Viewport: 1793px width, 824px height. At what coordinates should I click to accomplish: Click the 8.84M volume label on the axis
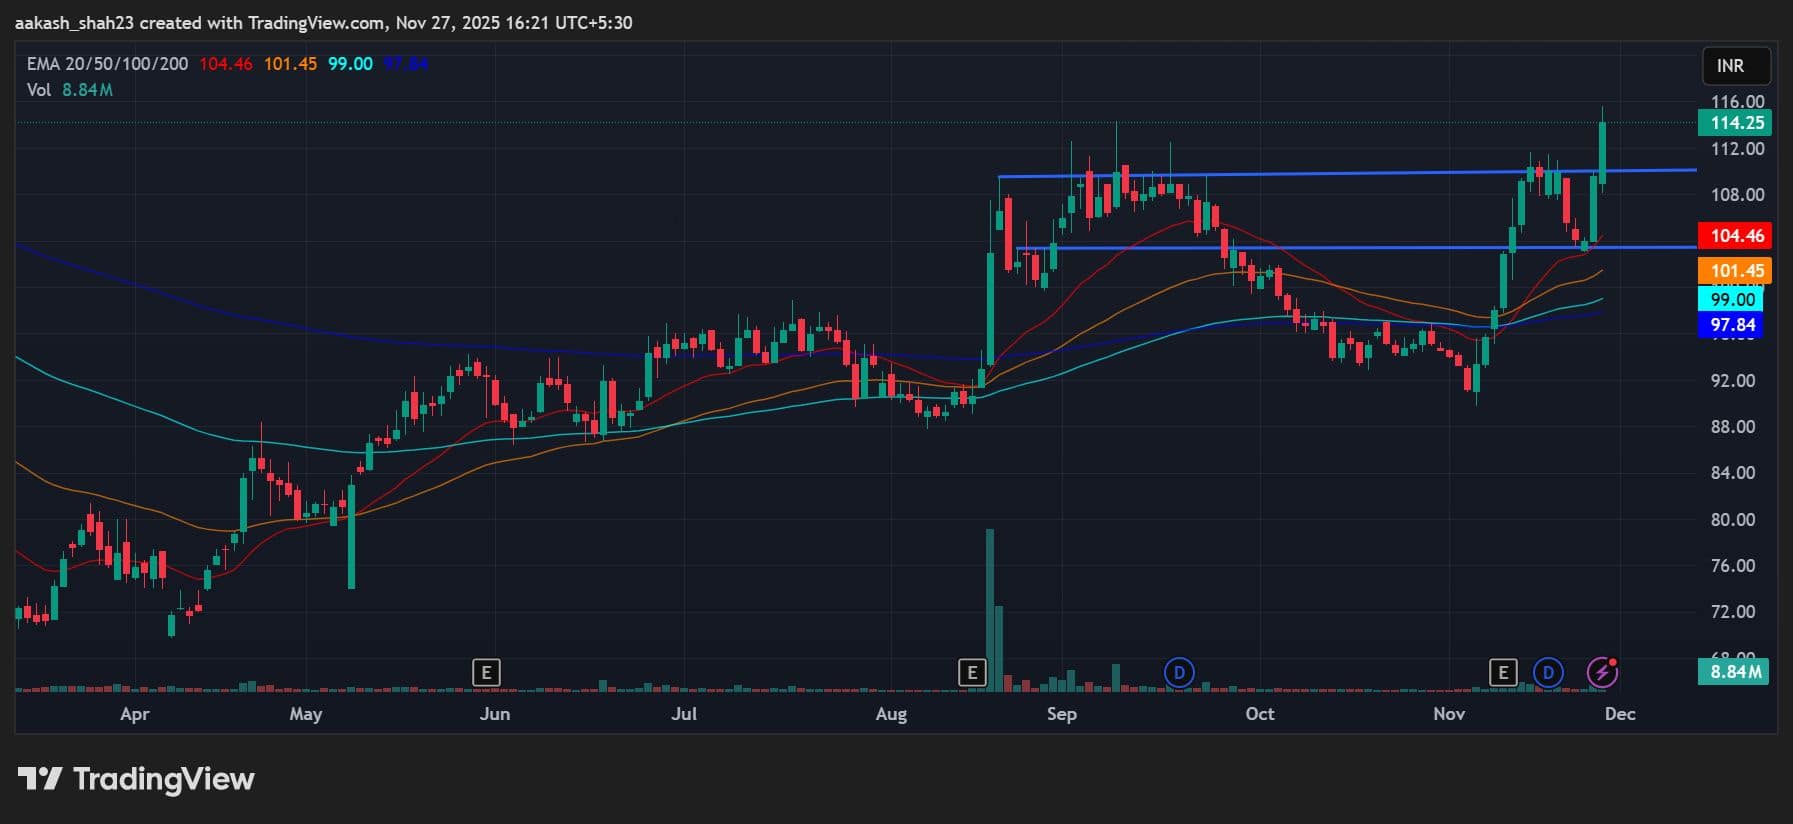[1734, 672]
